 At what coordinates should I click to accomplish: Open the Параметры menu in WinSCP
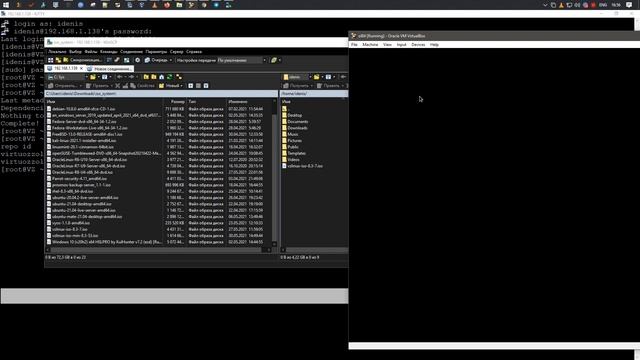[156, 52]
